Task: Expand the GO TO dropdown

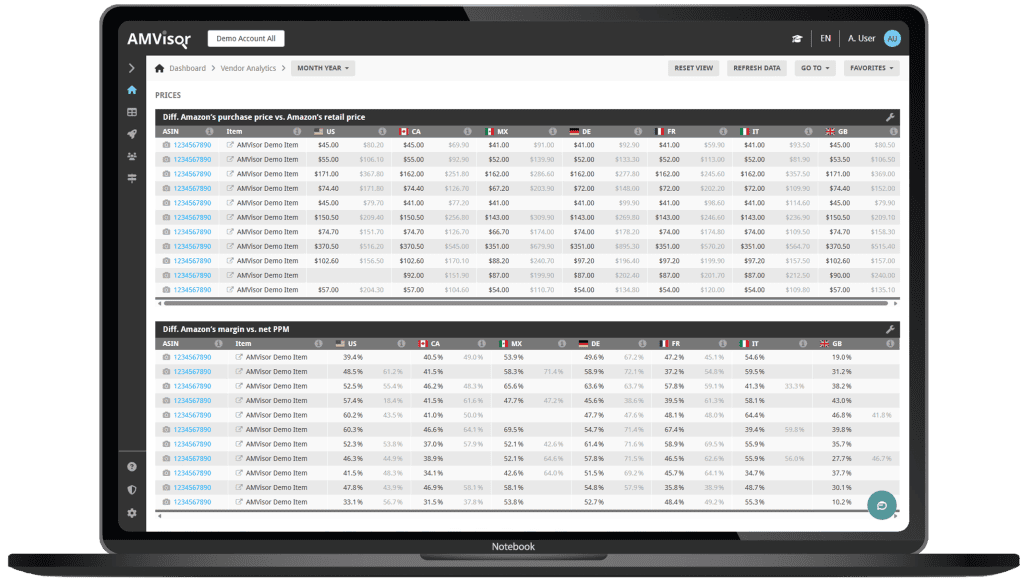Action: pos(815,68)
